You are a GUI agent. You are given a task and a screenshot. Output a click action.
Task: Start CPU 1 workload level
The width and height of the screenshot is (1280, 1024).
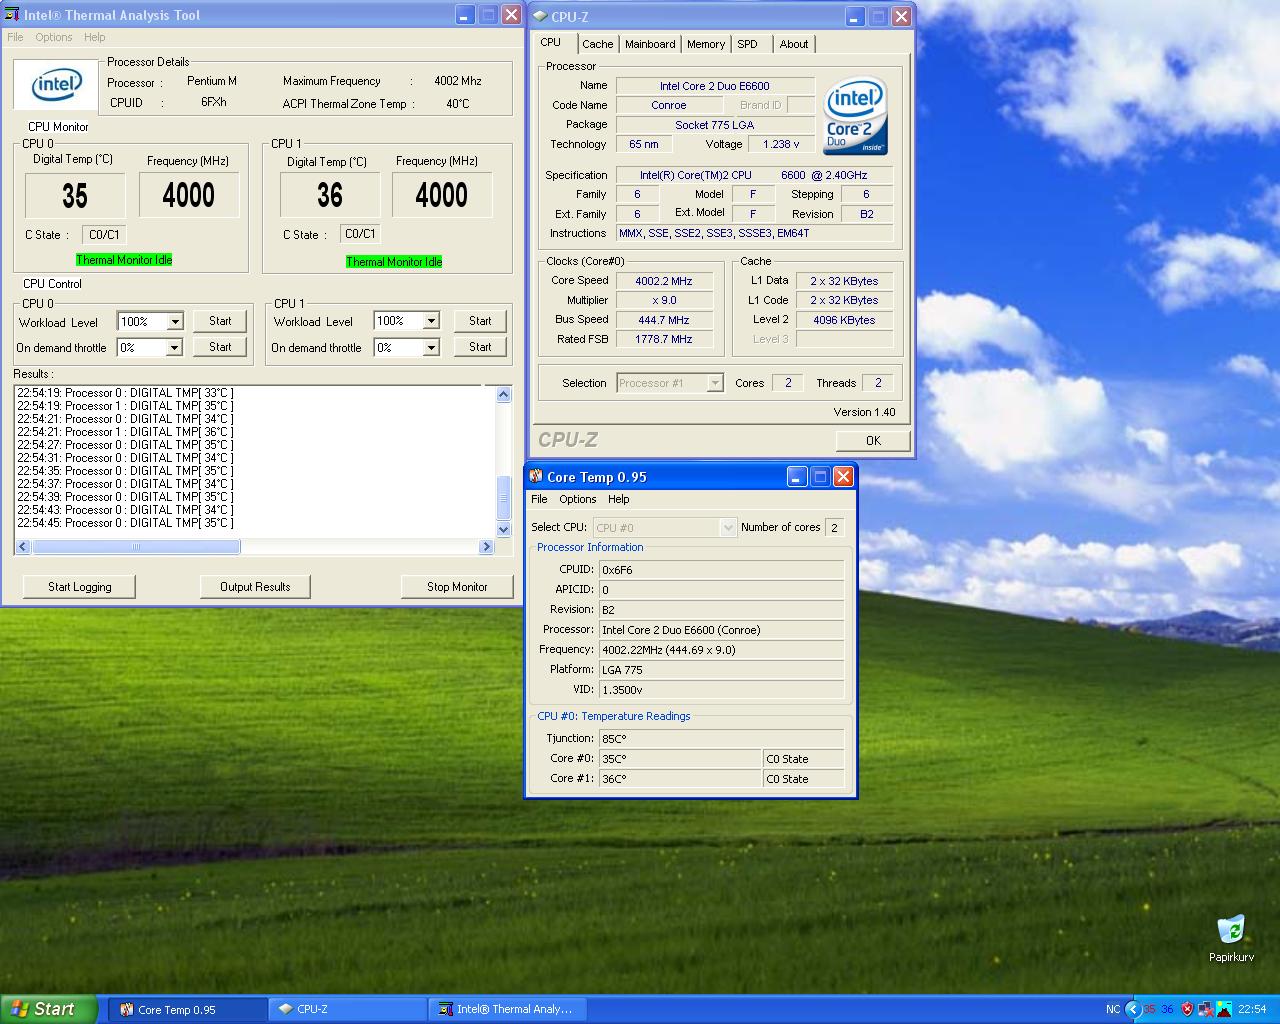coord(480,321)
